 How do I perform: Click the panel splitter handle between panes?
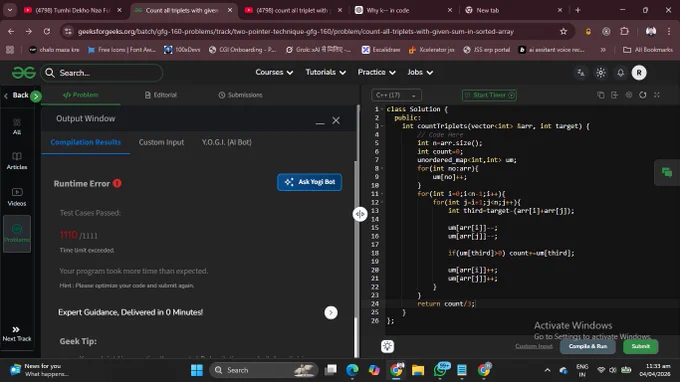coord(360,214)
